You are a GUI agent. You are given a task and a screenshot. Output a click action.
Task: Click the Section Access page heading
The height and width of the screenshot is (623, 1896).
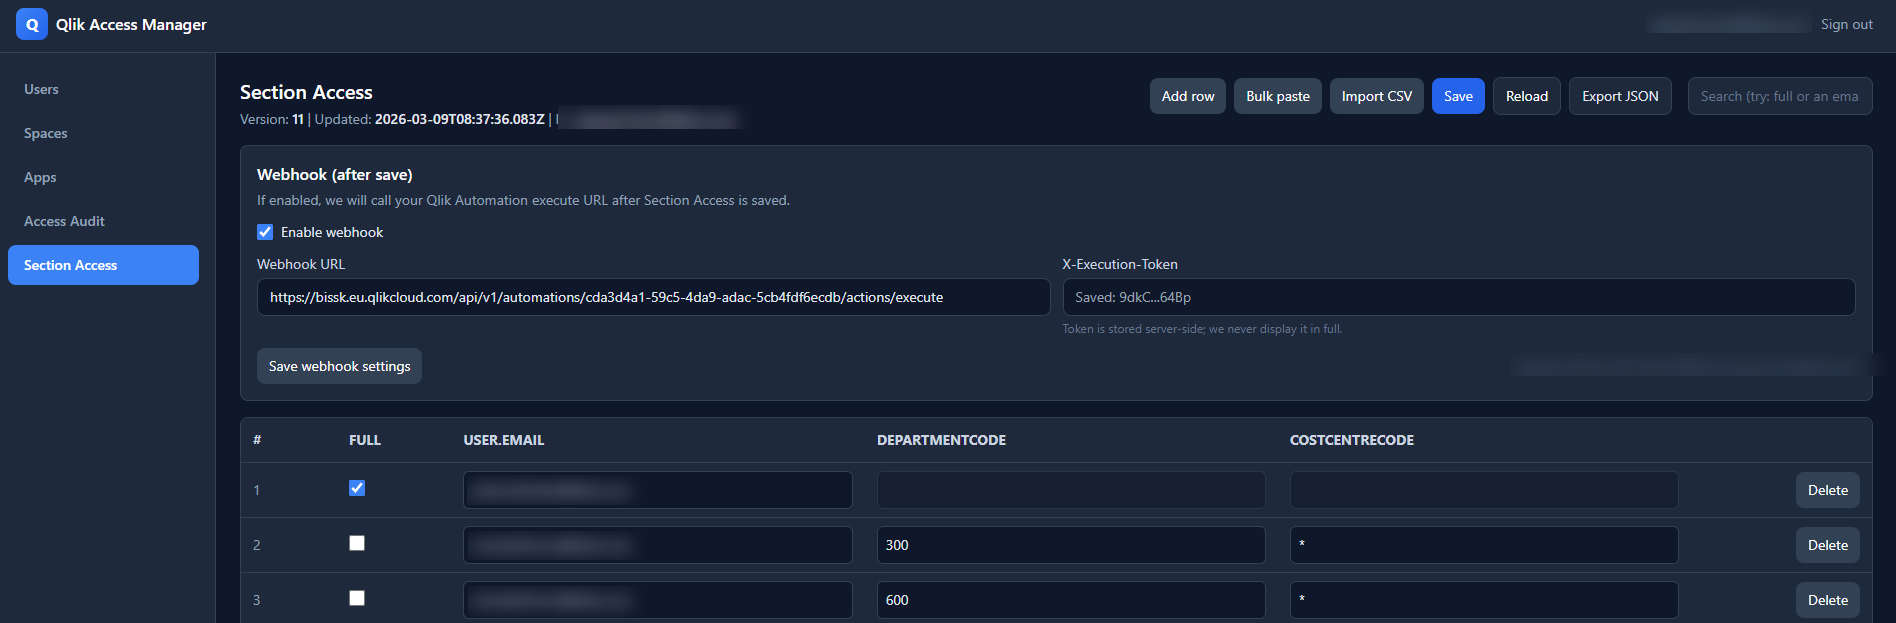pyautogui.click(x=306, y=92)
